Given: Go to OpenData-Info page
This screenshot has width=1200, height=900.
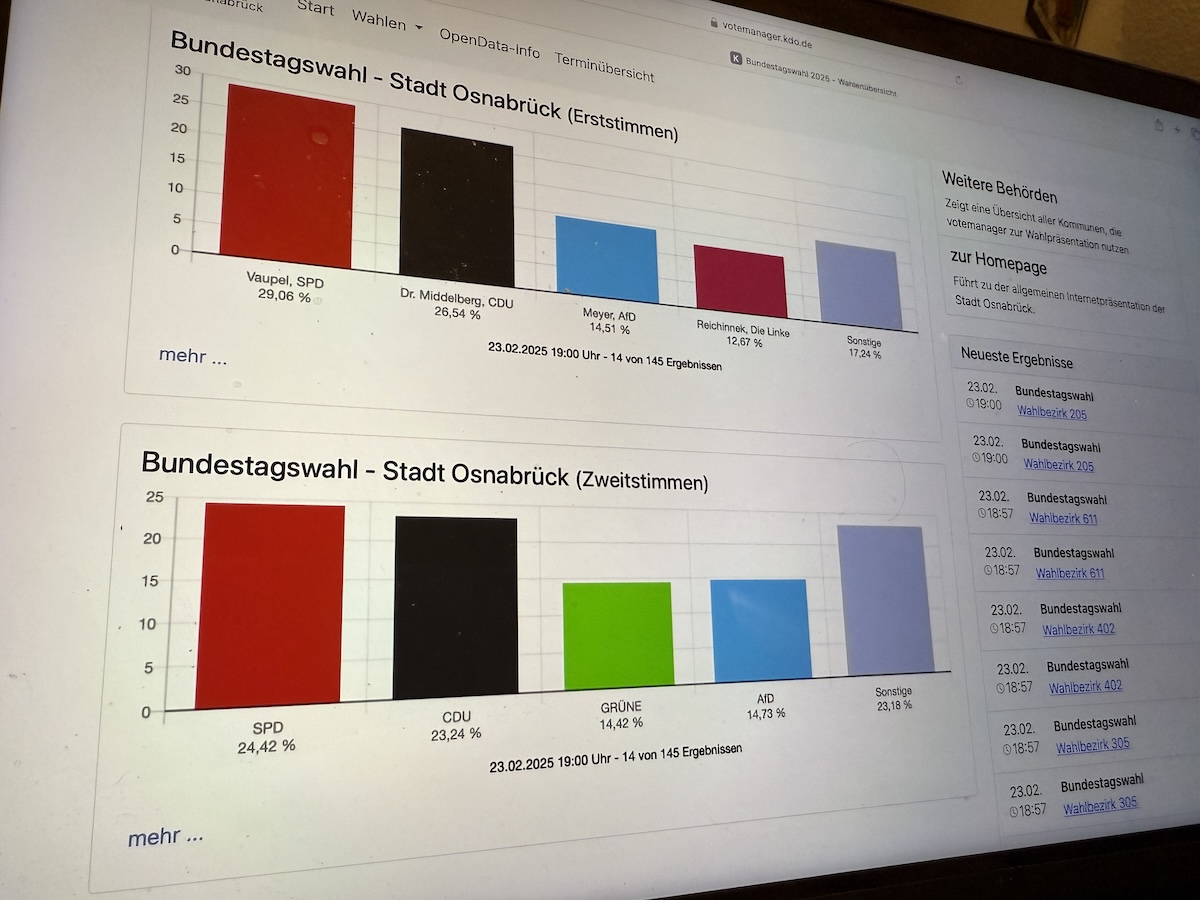Looking at the screenshot, I should (489, 43).
